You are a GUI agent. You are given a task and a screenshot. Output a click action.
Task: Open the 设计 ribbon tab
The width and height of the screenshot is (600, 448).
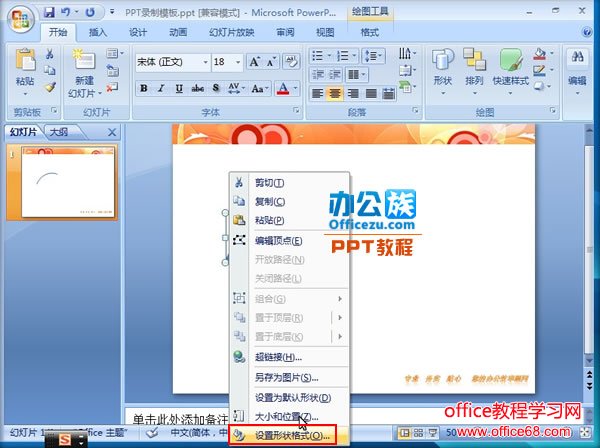click(138, 33)
